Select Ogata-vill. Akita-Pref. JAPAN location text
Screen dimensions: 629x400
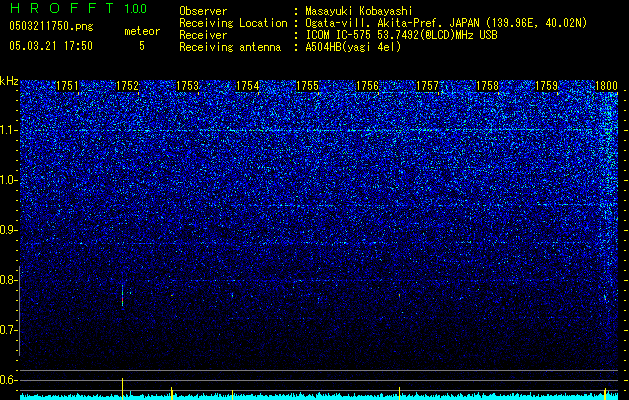pyautogui.click(x=446, y=23)
